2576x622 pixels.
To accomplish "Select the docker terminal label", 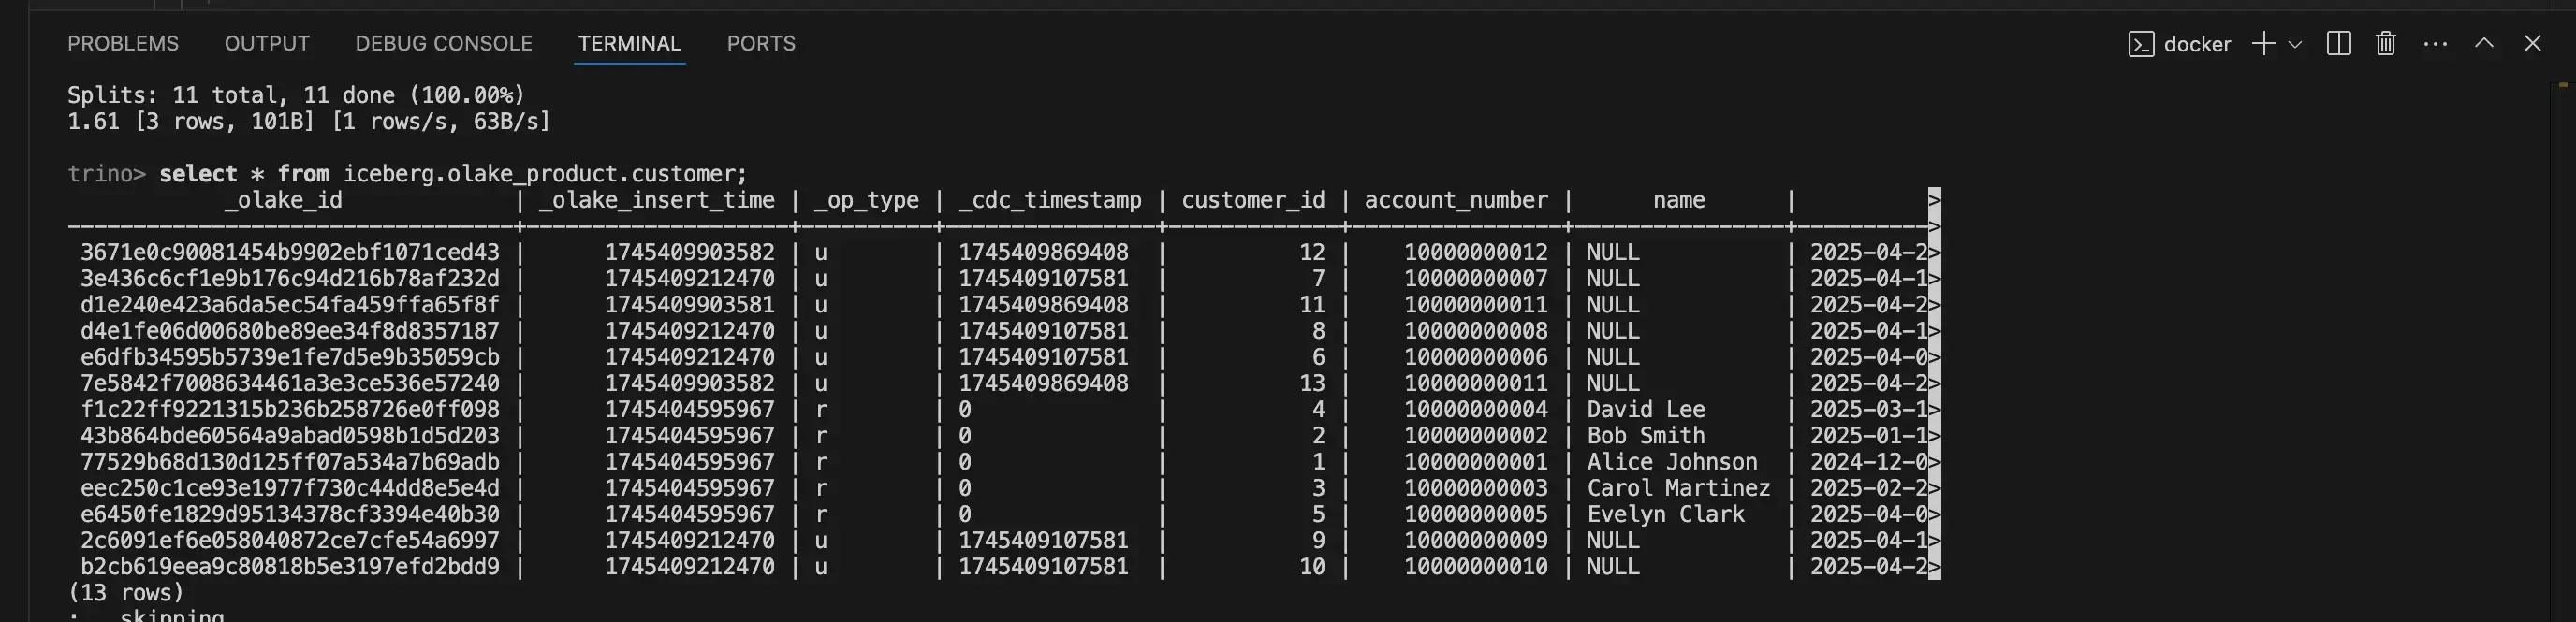I will [x=2197, y=44].
